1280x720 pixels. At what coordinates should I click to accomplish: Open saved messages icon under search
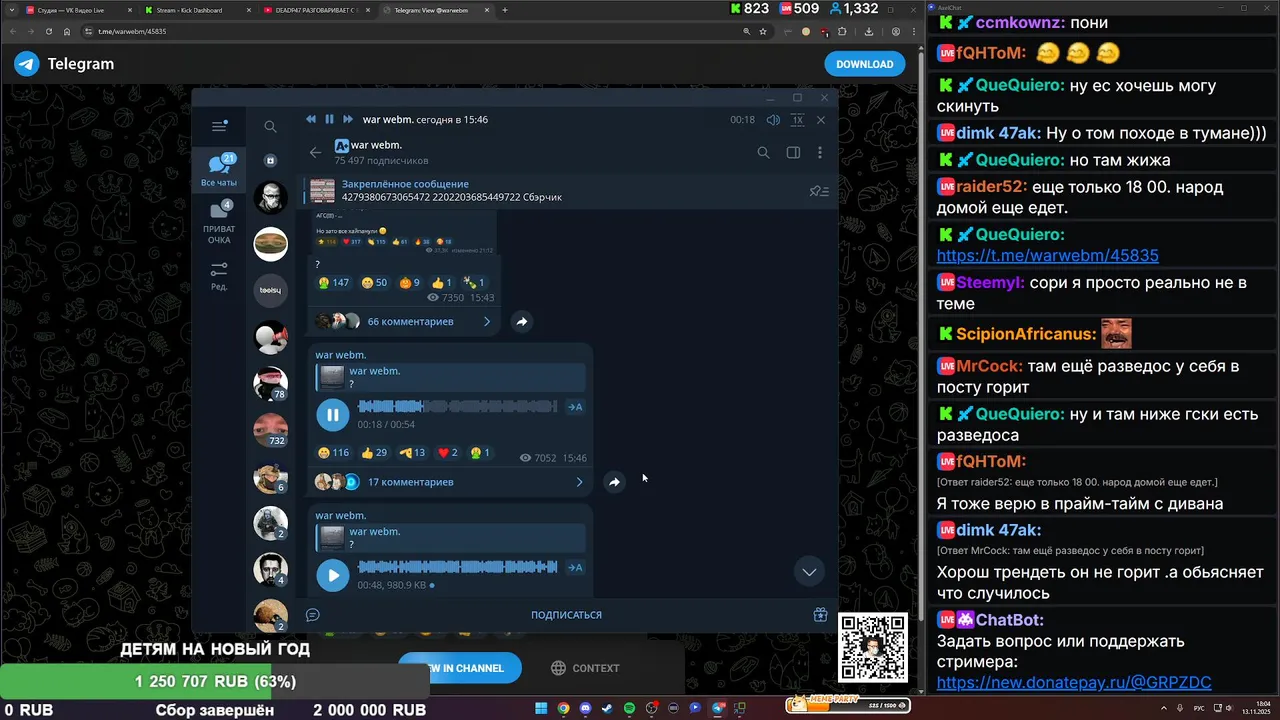[270, 160]
